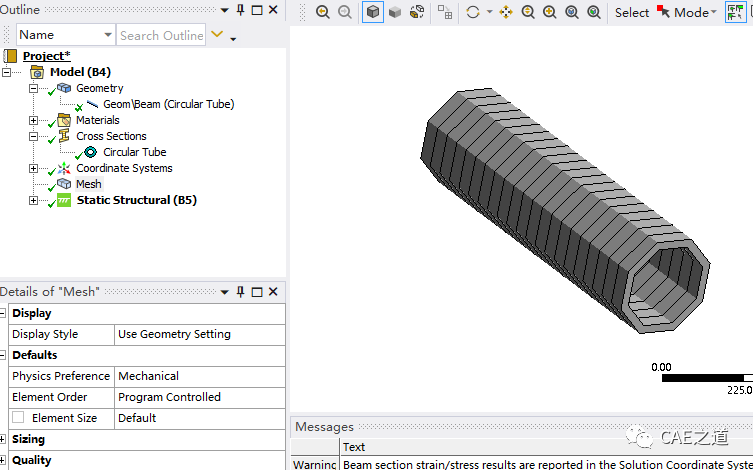Click the Beam section strain/stress warning message
The width and height of the screenshot is (753, 470).
click(547, 464)
